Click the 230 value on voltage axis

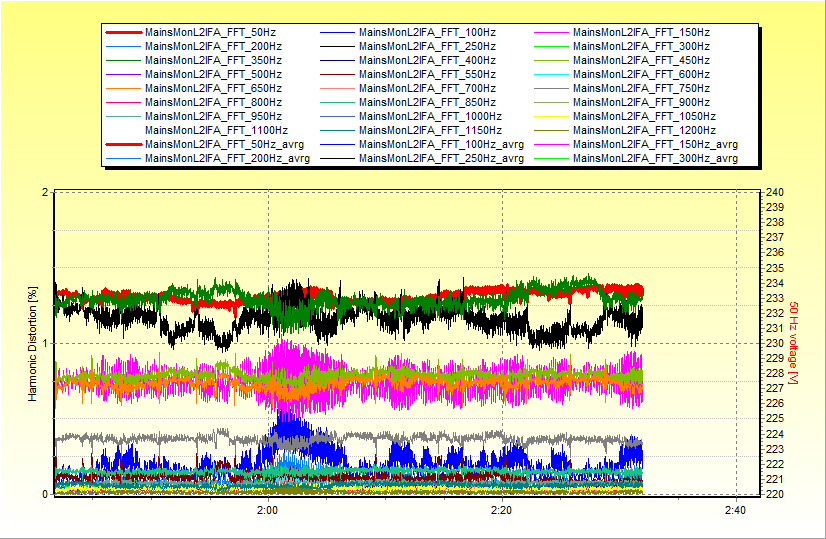tap(775, 344)
